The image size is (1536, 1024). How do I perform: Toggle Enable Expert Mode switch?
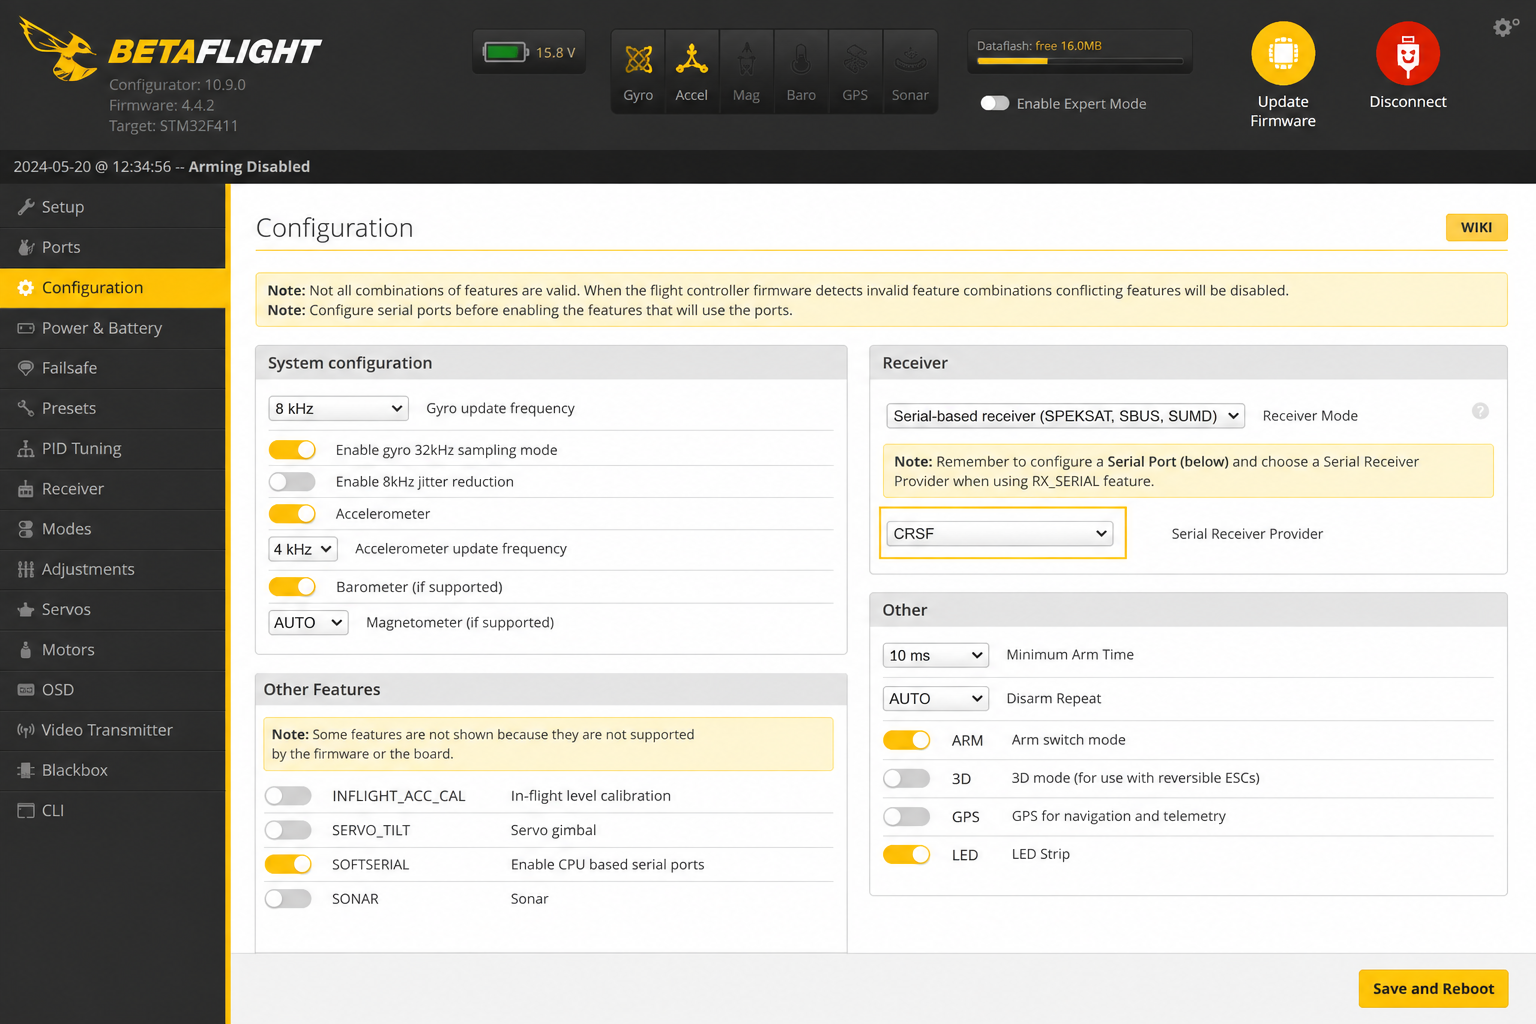(995, 103)
